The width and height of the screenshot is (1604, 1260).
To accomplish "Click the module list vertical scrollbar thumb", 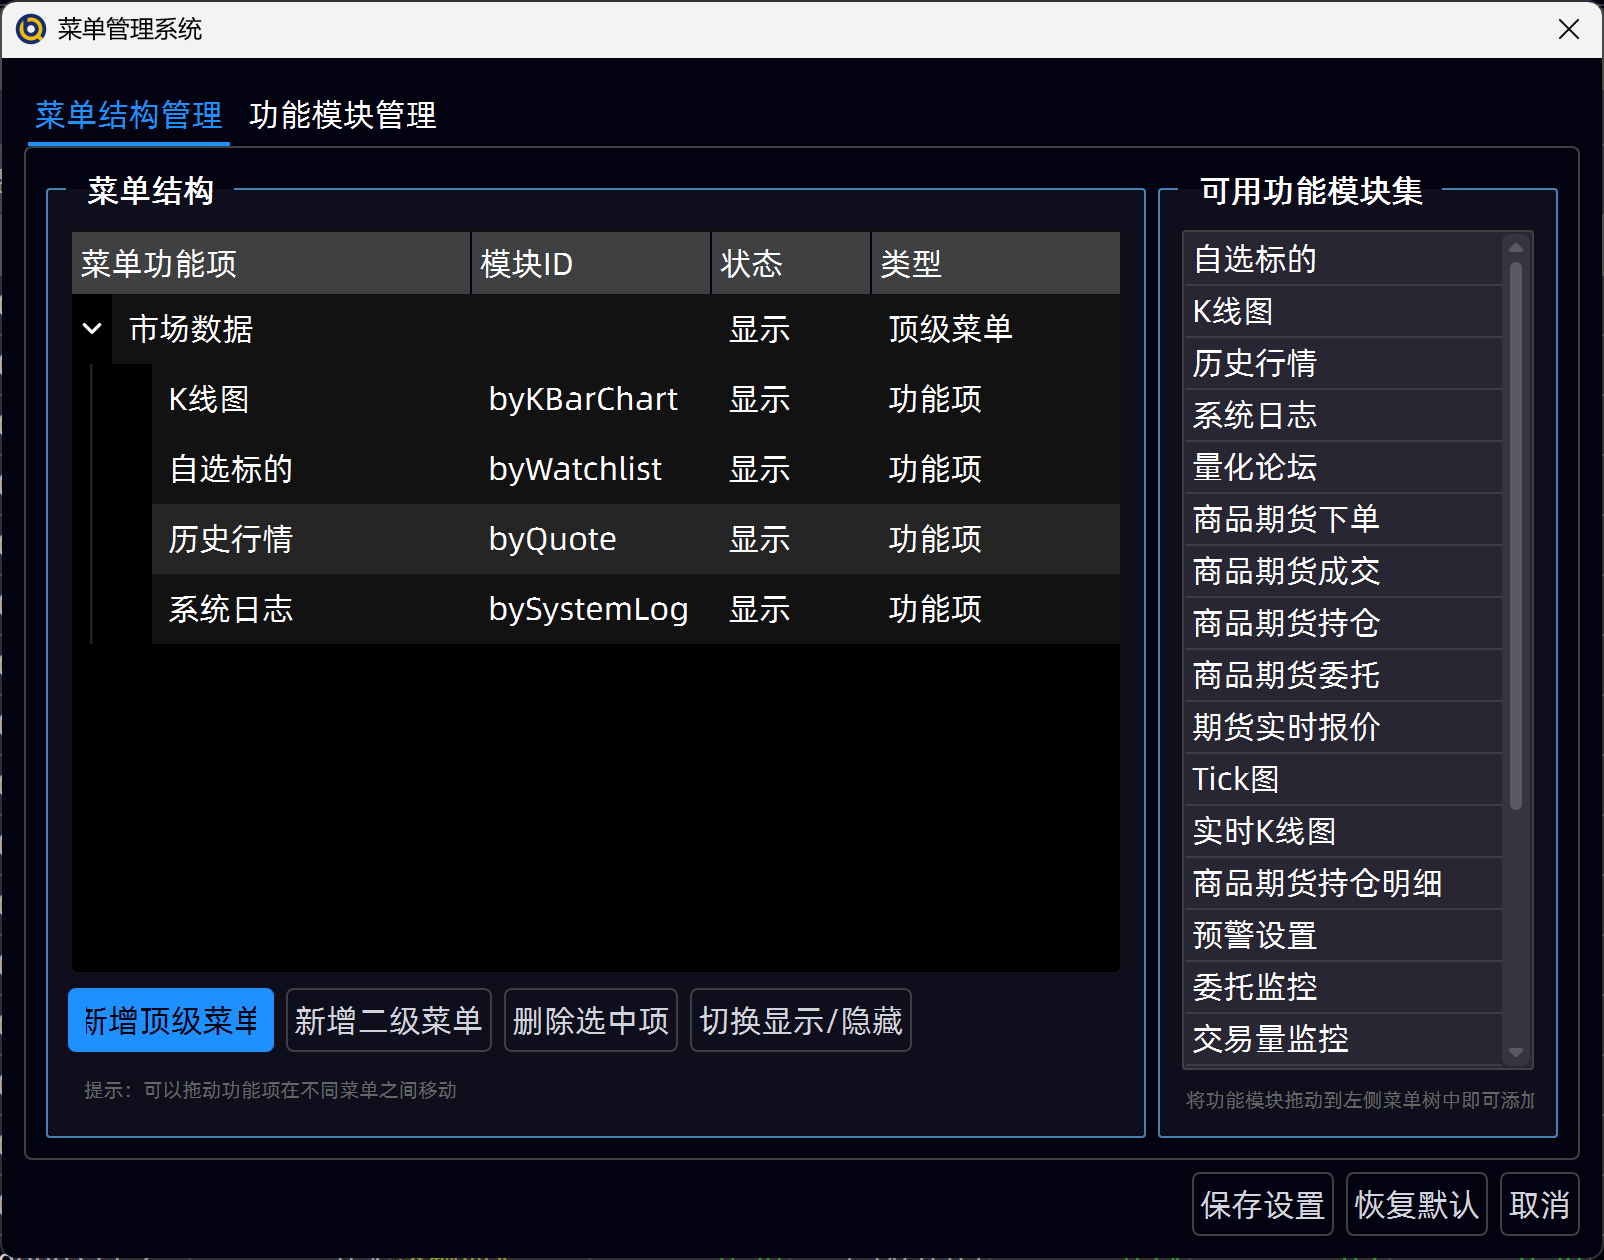I will coord(1516,535).
